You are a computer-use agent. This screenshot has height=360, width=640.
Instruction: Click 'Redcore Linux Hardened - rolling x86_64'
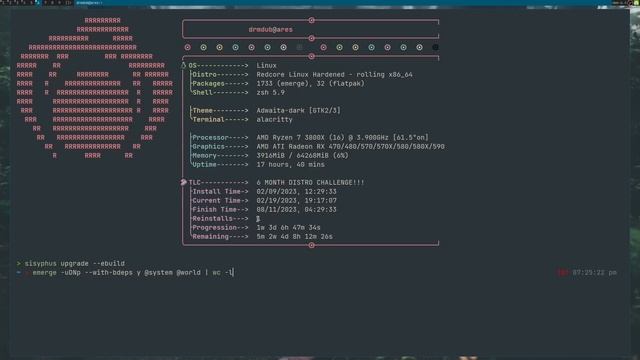334,74
